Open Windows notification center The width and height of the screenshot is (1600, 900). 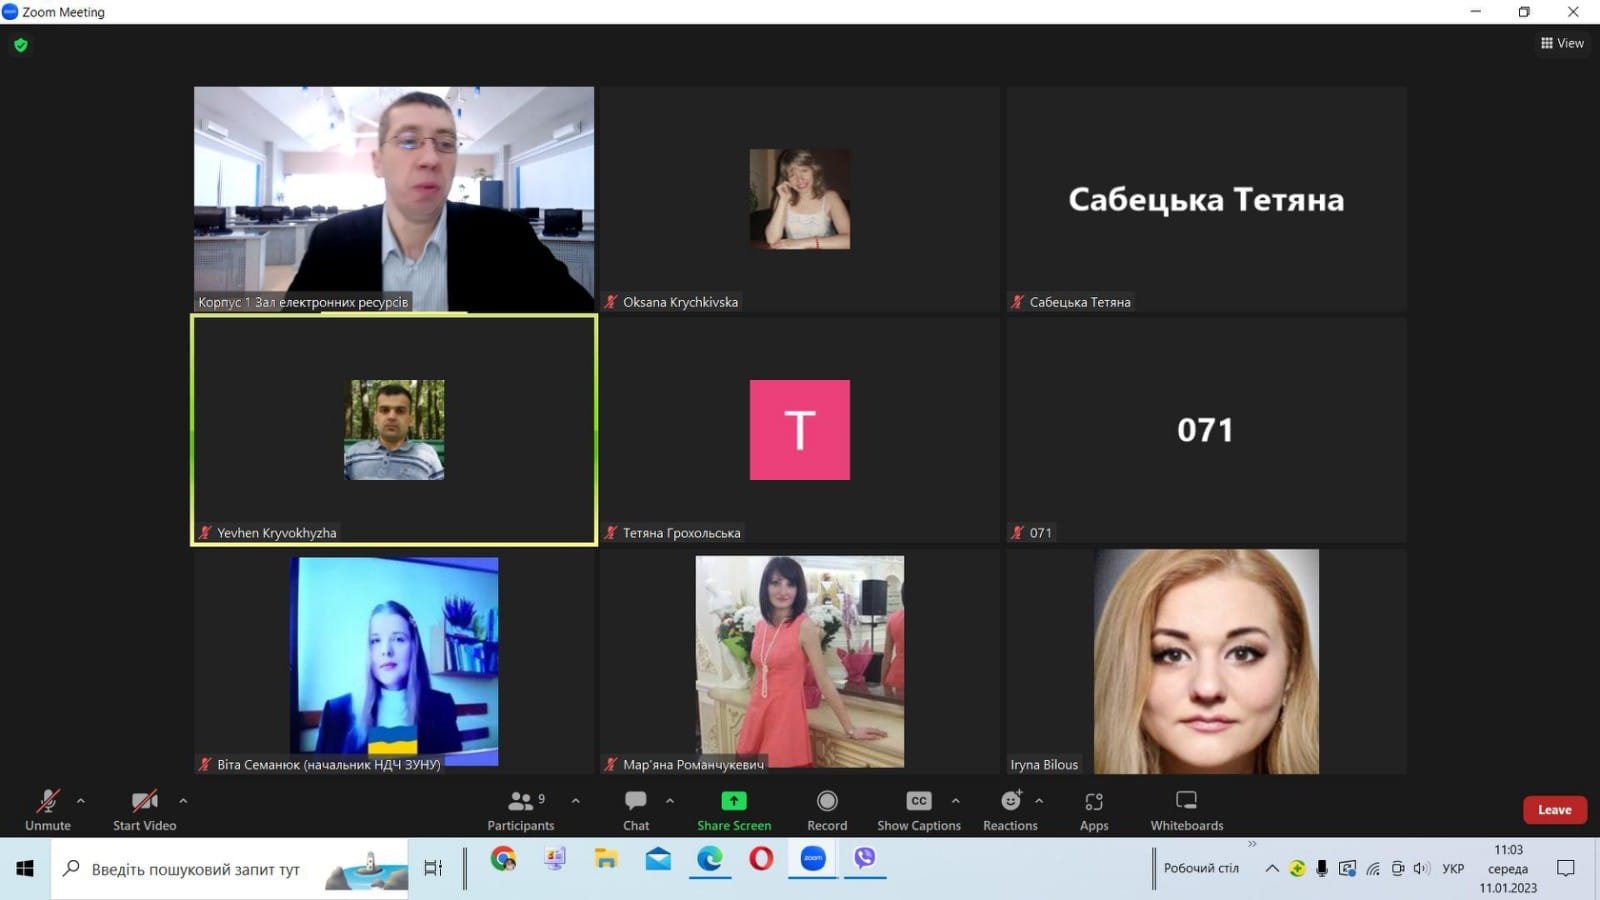click(x=1566, y=868)
